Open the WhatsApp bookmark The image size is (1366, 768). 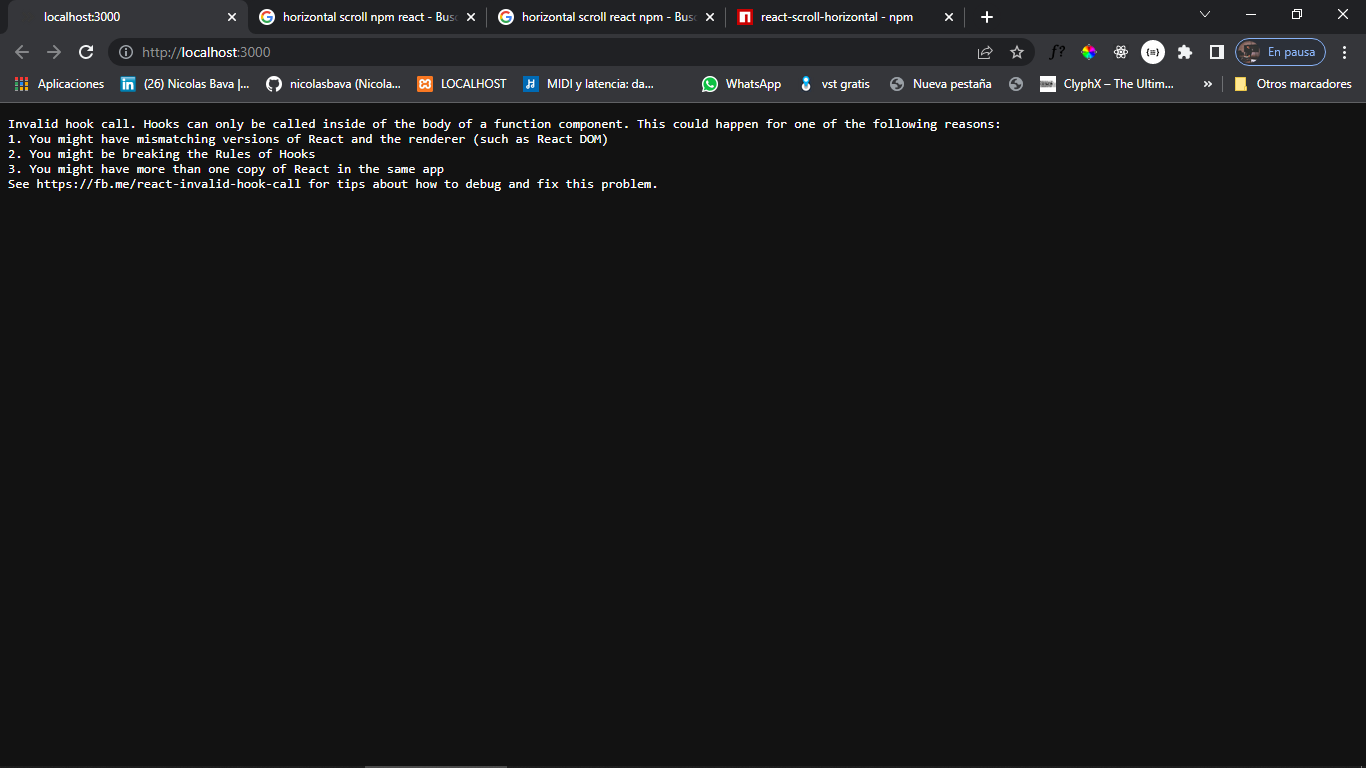coord(741,84)
